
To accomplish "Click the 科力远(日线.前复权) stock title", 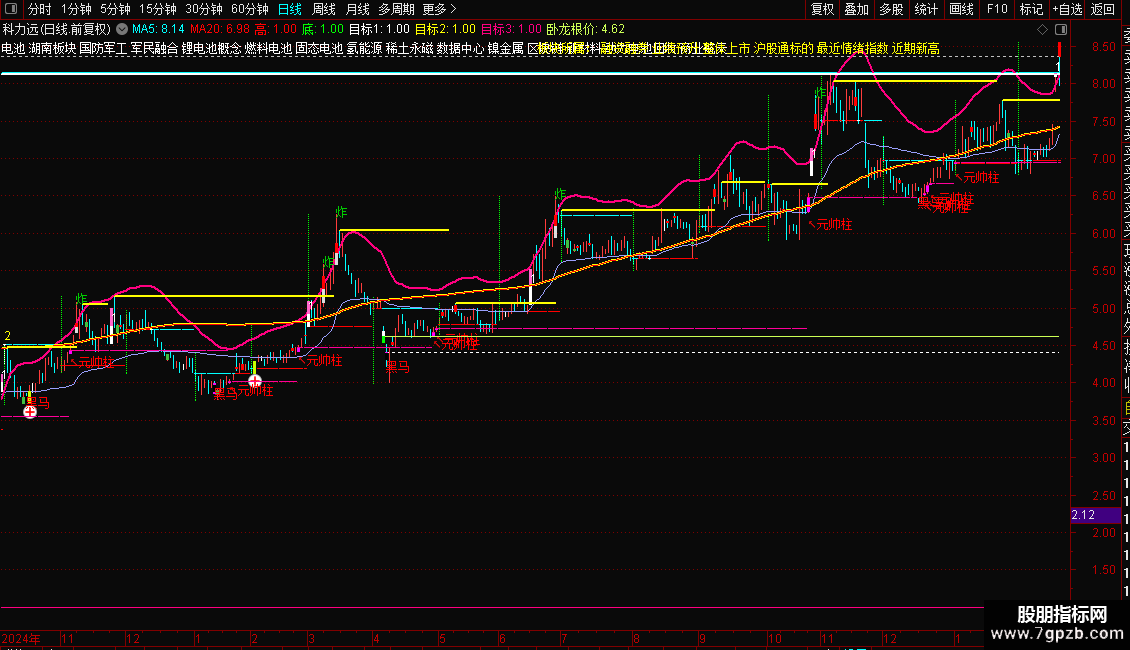I will point(57,29).
